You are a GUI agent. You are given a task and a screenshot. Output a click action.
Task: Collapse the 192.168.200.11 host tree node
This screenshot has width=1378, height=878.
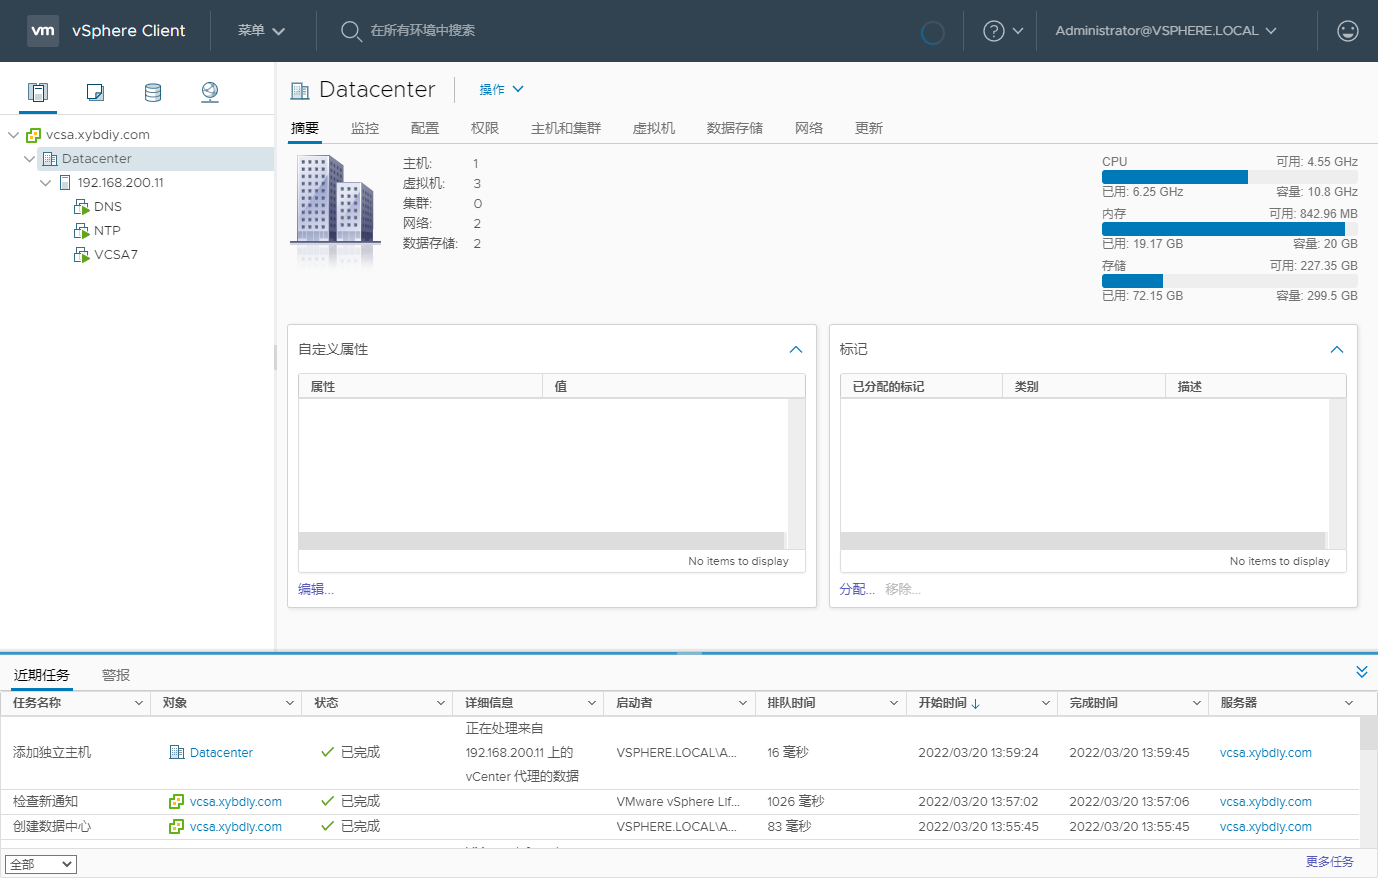tap(45, 182)
